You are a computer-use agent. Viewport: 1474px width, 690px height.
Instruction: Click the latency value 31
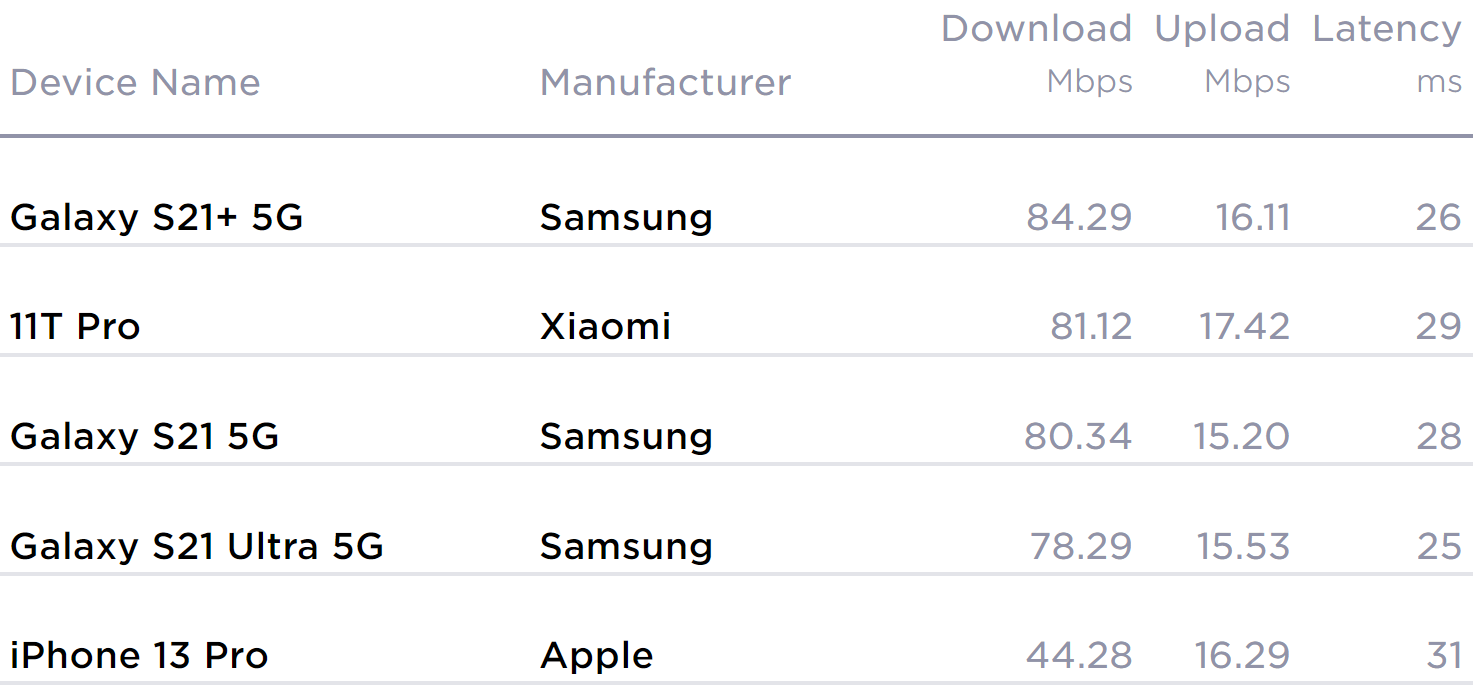(x=1444, y=656)
